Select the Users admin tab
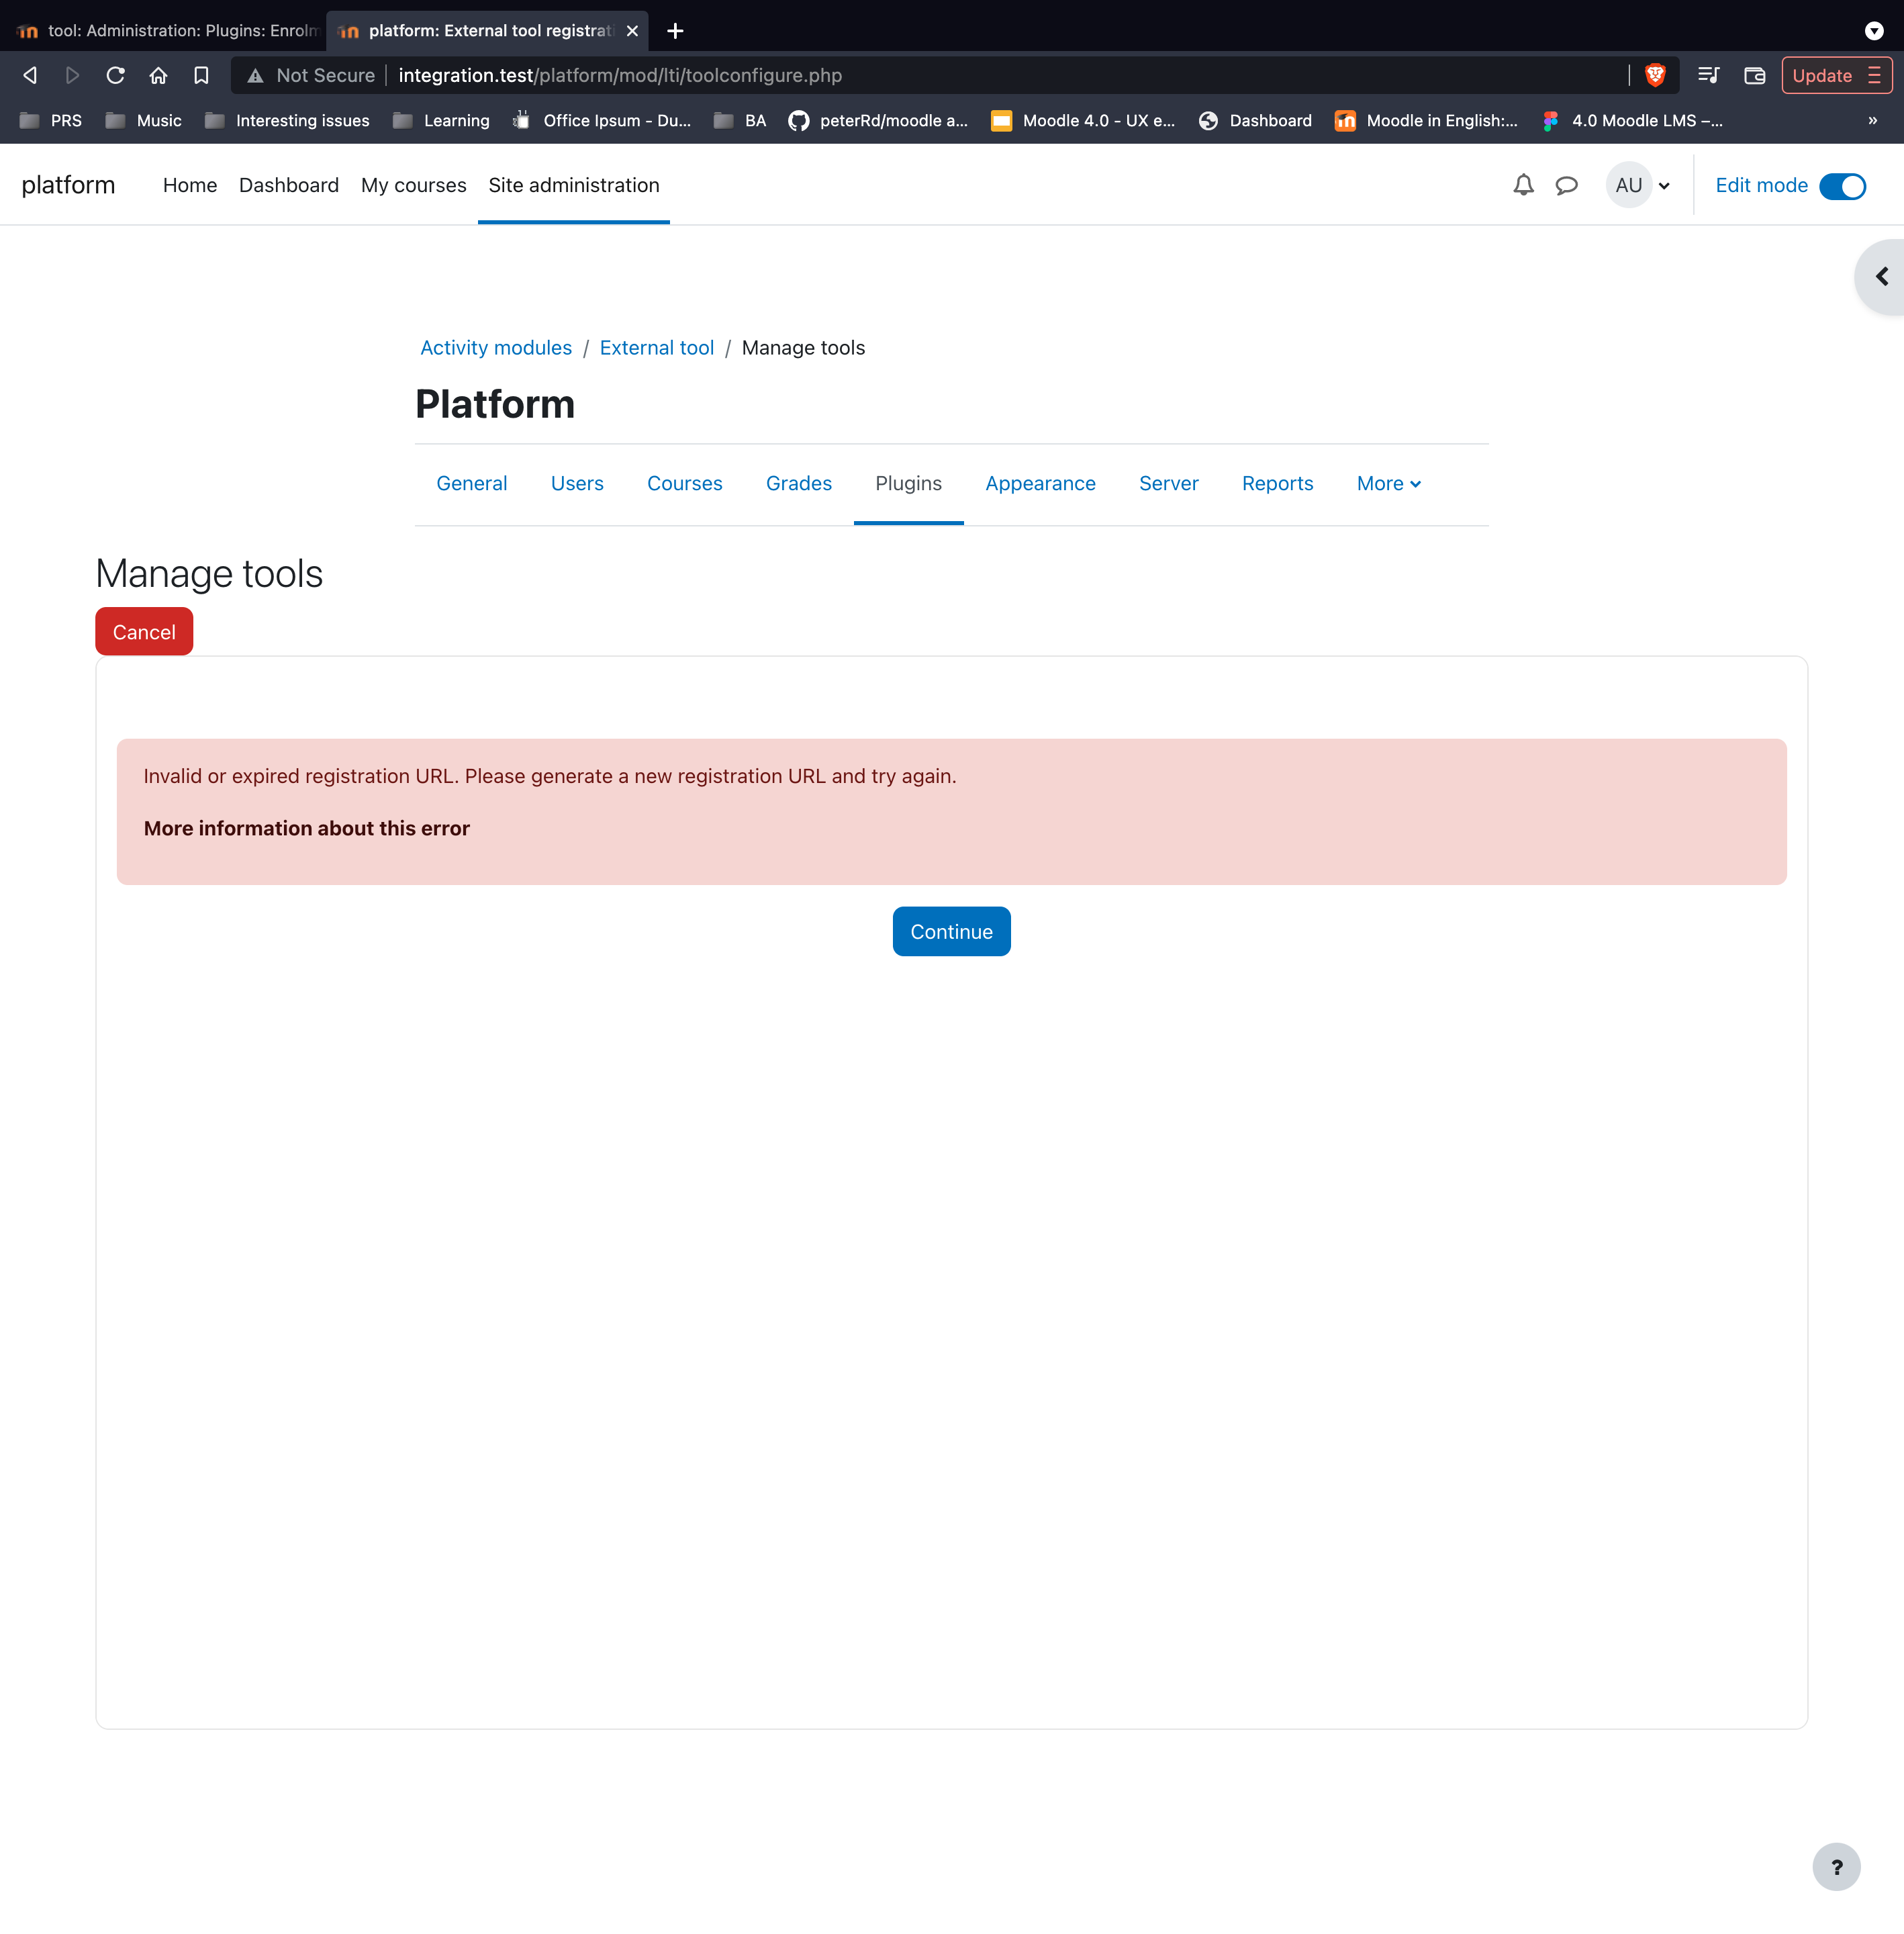This screenshot has width=1904, height=1934. (x=577, y=483)
